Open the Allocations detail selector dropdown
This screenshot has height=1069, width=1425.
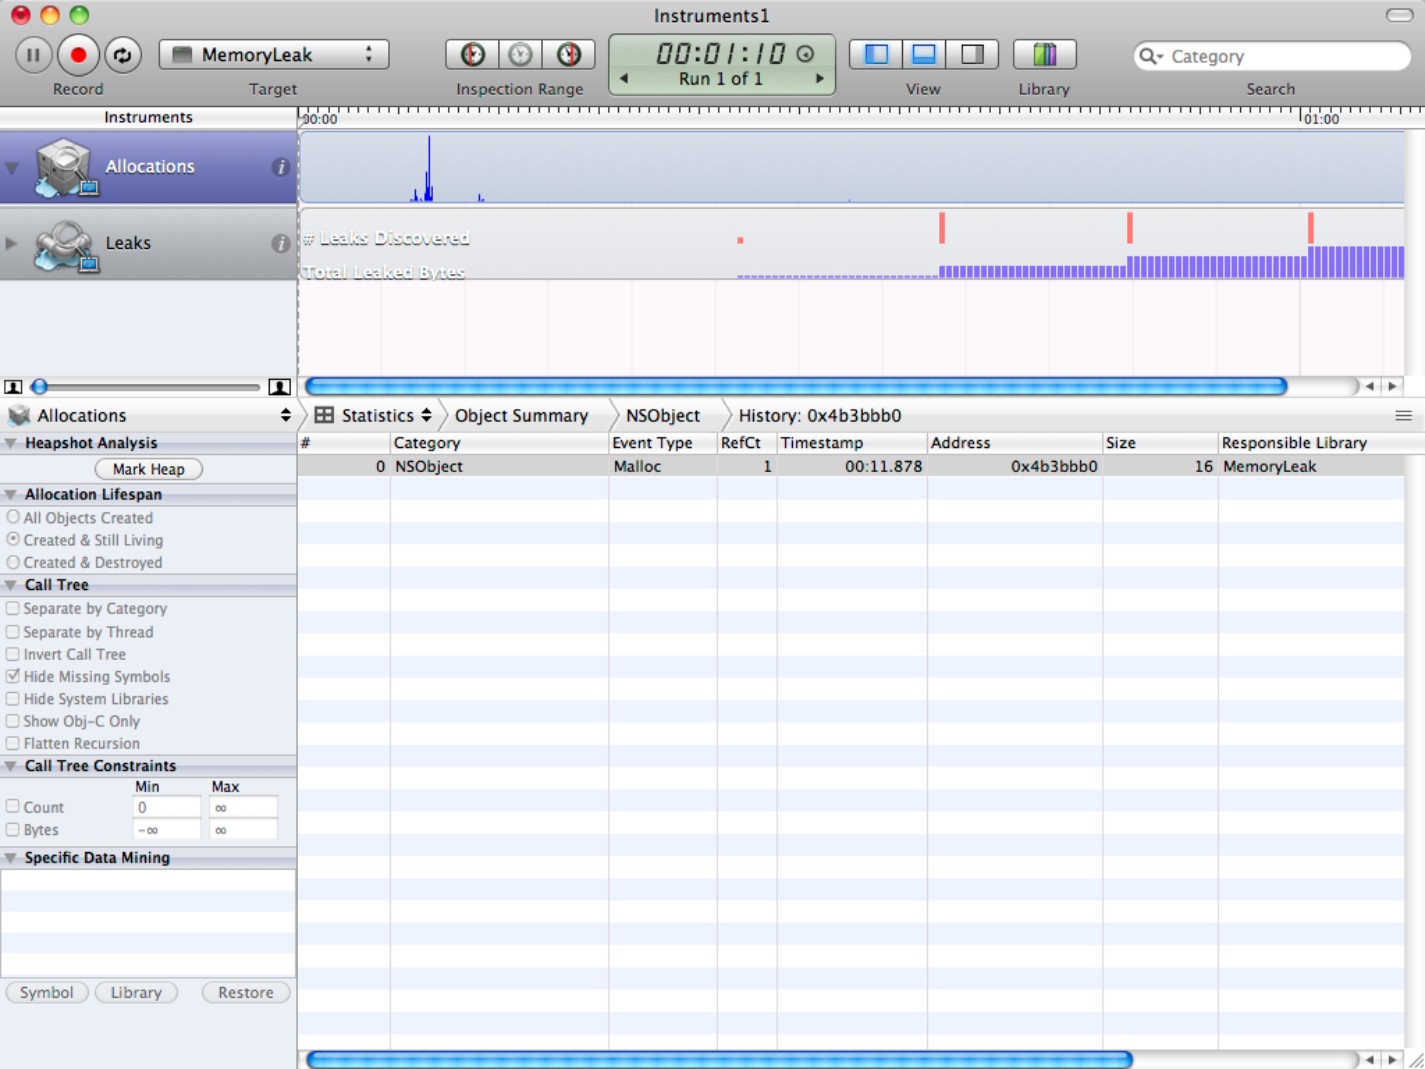coord(148,415)
